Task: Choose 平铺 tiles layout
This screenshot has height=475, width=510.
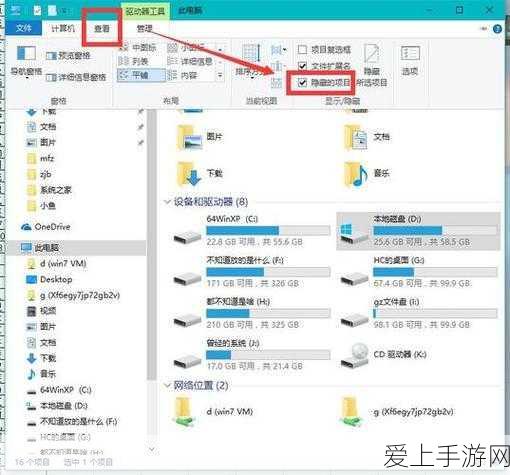Action: 141,75
